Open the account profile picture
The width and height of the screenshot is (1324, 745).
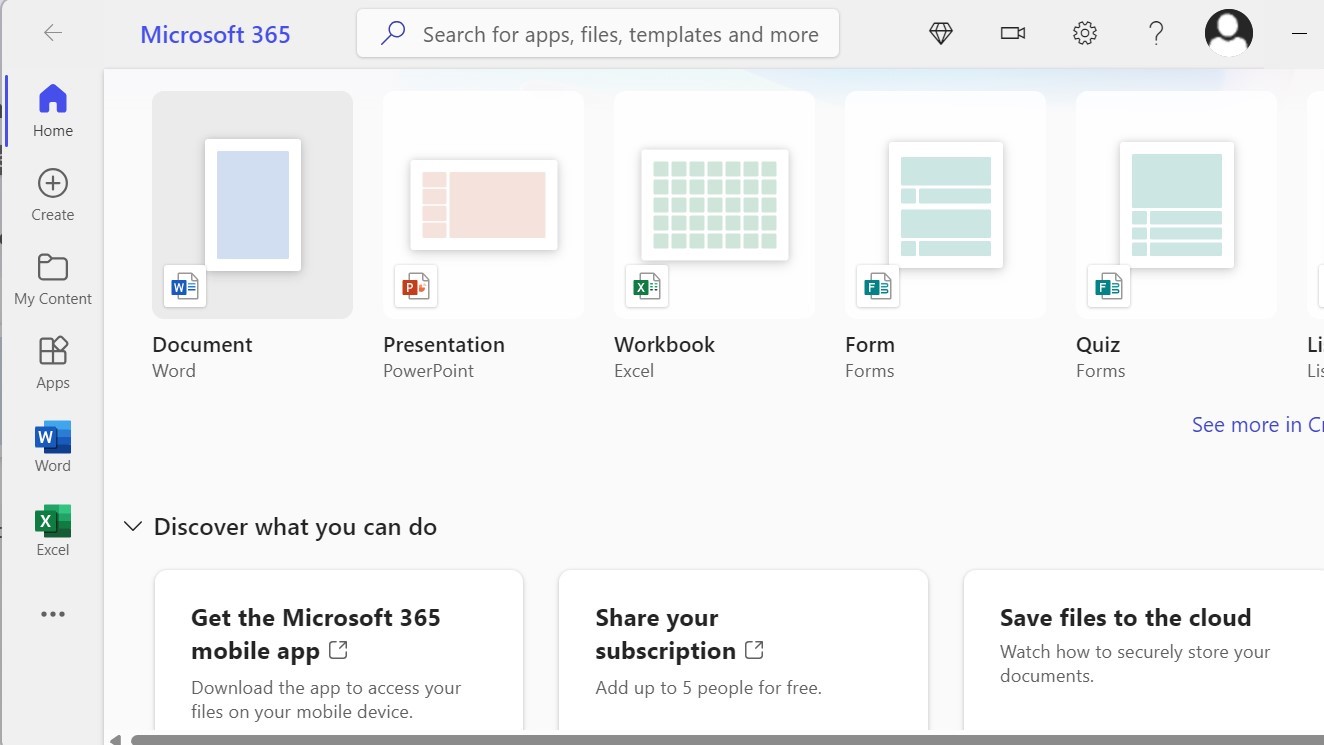(1229, 33)
